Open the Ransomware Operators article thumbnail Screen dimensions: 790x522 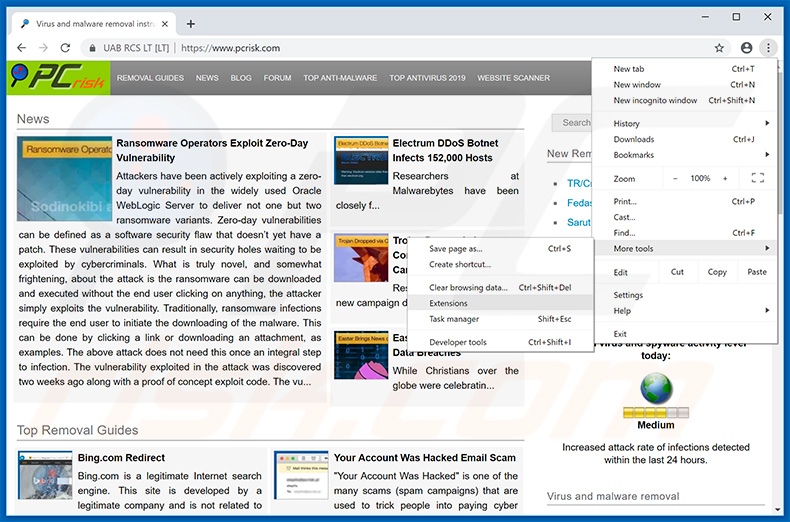click(64, 178)
